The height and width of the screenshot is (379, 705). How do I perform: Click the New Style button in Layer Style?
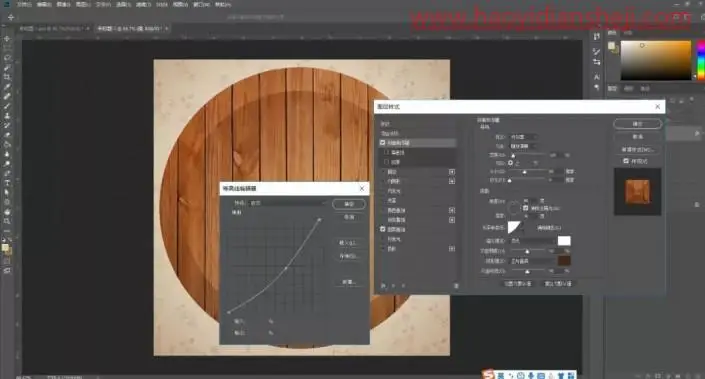pos(638,149)
